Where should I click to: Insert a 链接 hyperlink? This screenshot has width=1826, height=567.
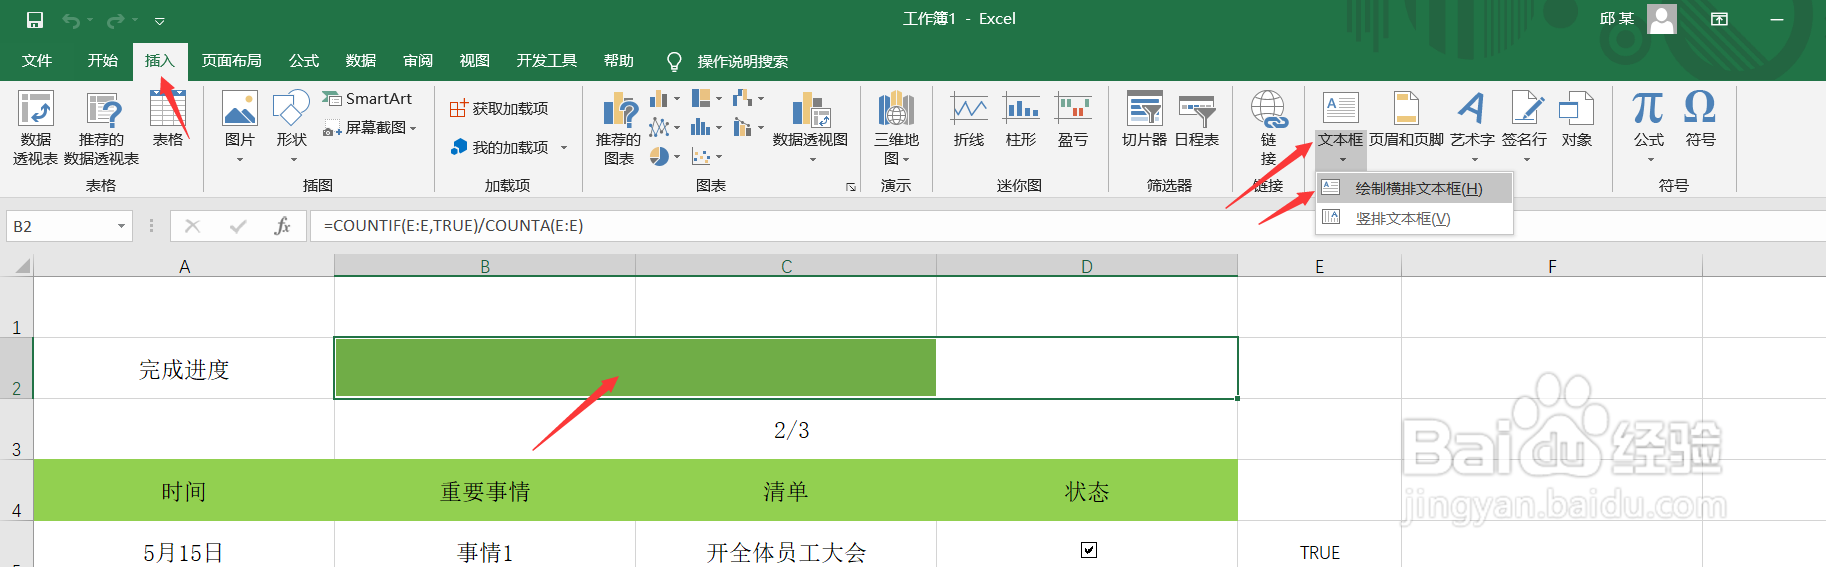coord(1268,128)
